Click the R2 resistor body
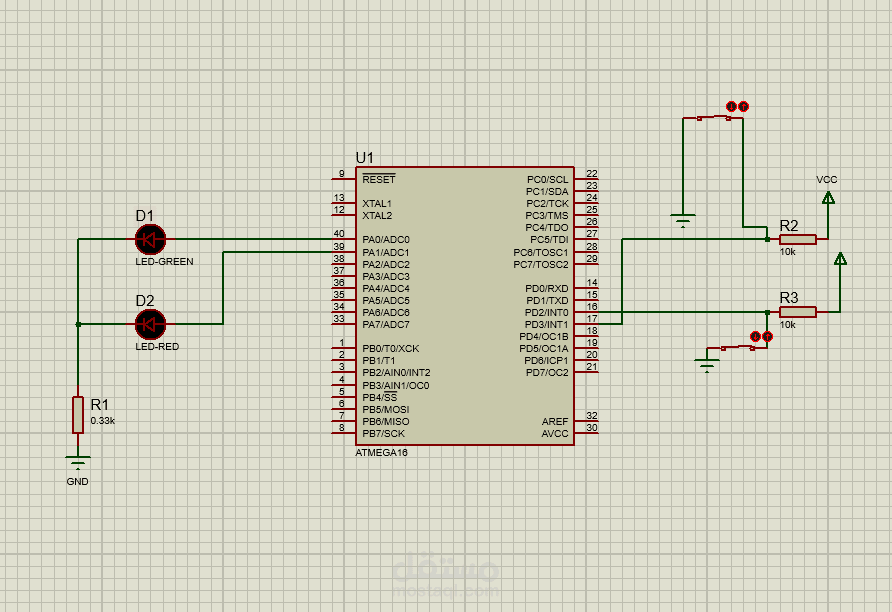 (x=798, y=239)
